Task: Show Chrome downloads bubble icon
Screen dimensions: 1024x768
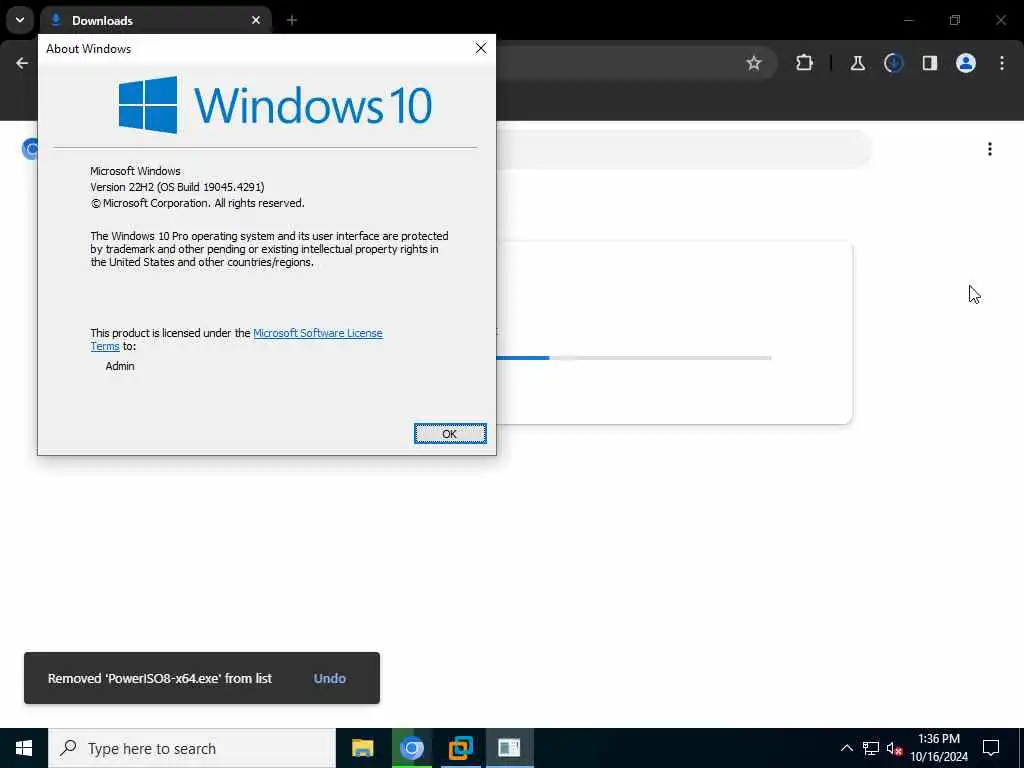Action: click(x=893, y=63)
